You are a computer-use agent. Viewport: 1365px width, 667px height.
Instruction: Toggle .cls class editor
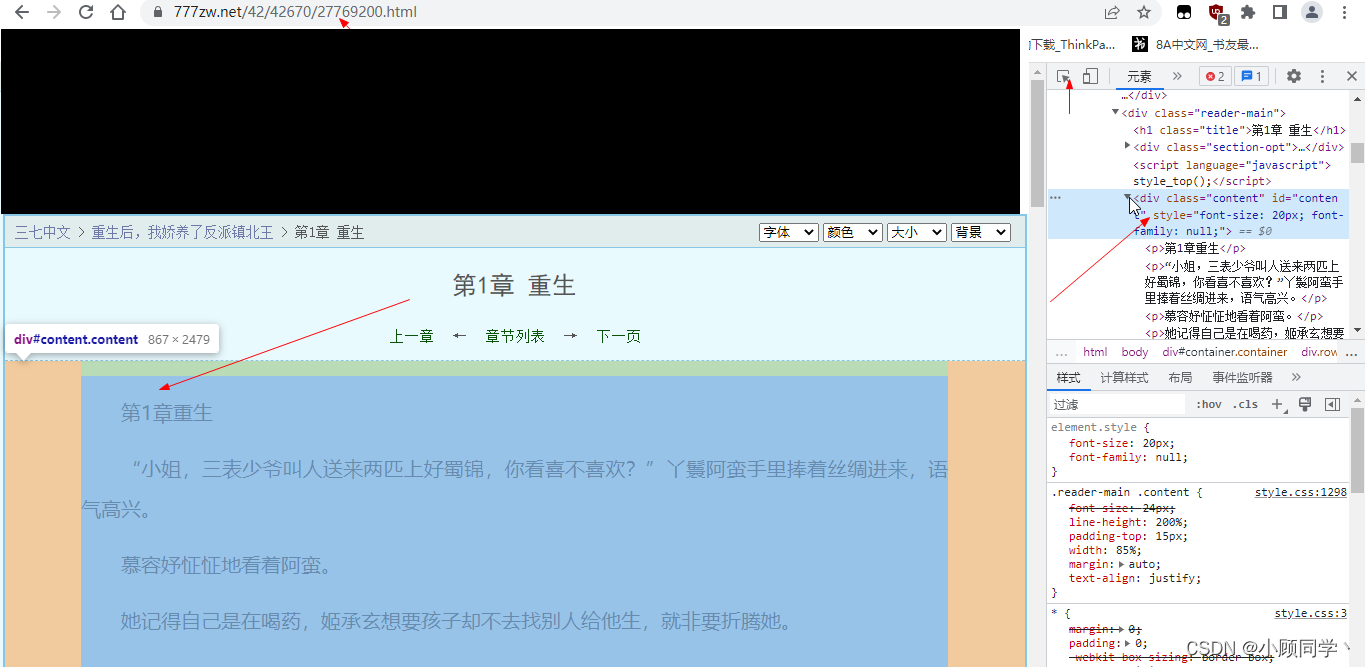(x=1246, y=404)
